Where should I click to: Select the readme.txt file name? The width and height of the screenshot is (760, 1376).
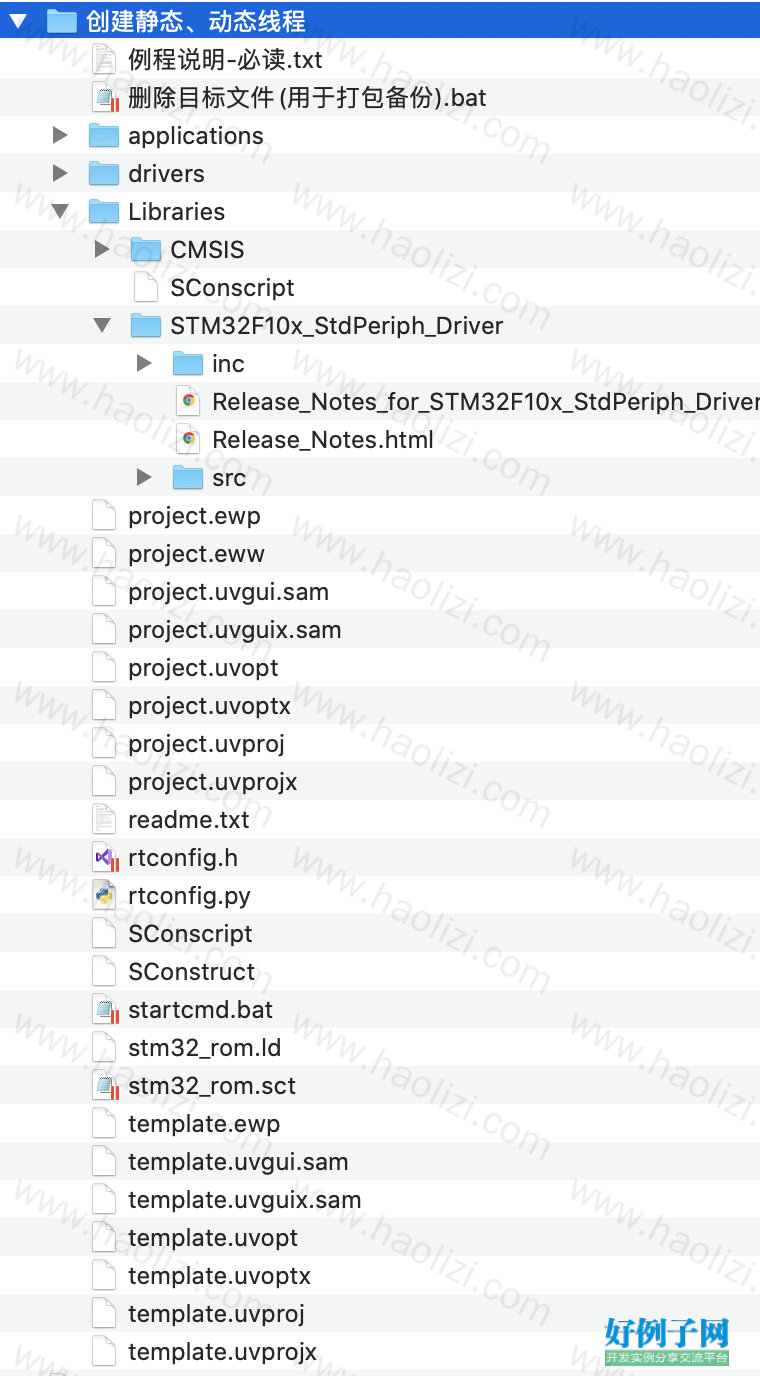(x=188, y=819)
